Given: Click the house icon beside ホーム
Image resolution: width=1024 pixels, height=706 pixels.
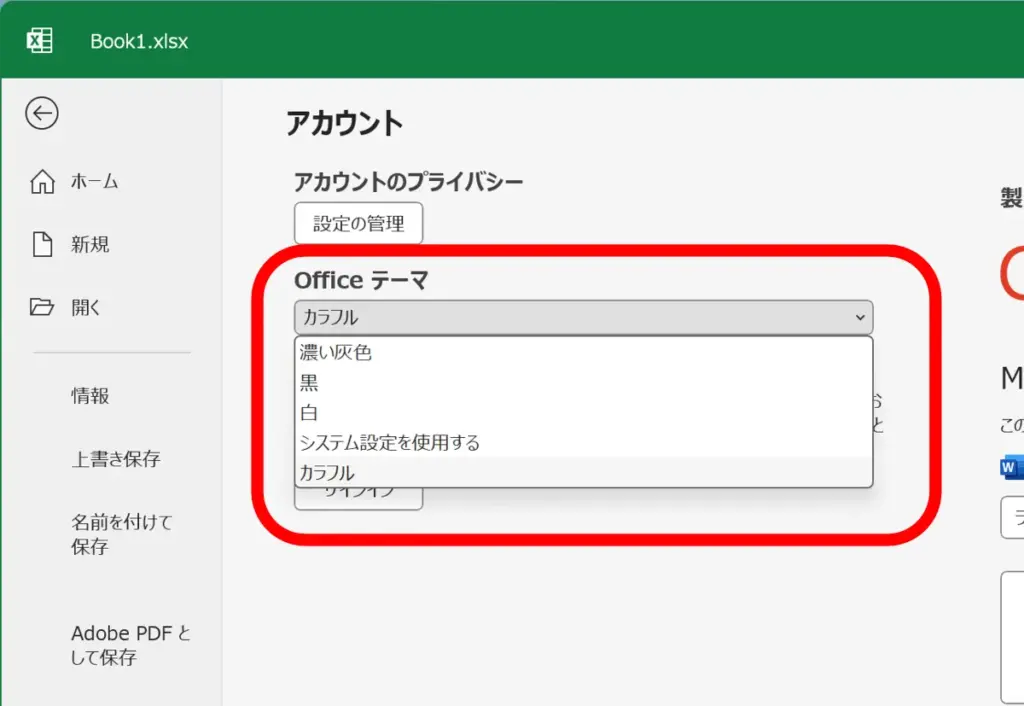Looking at the screenshot, I should 42,182.
